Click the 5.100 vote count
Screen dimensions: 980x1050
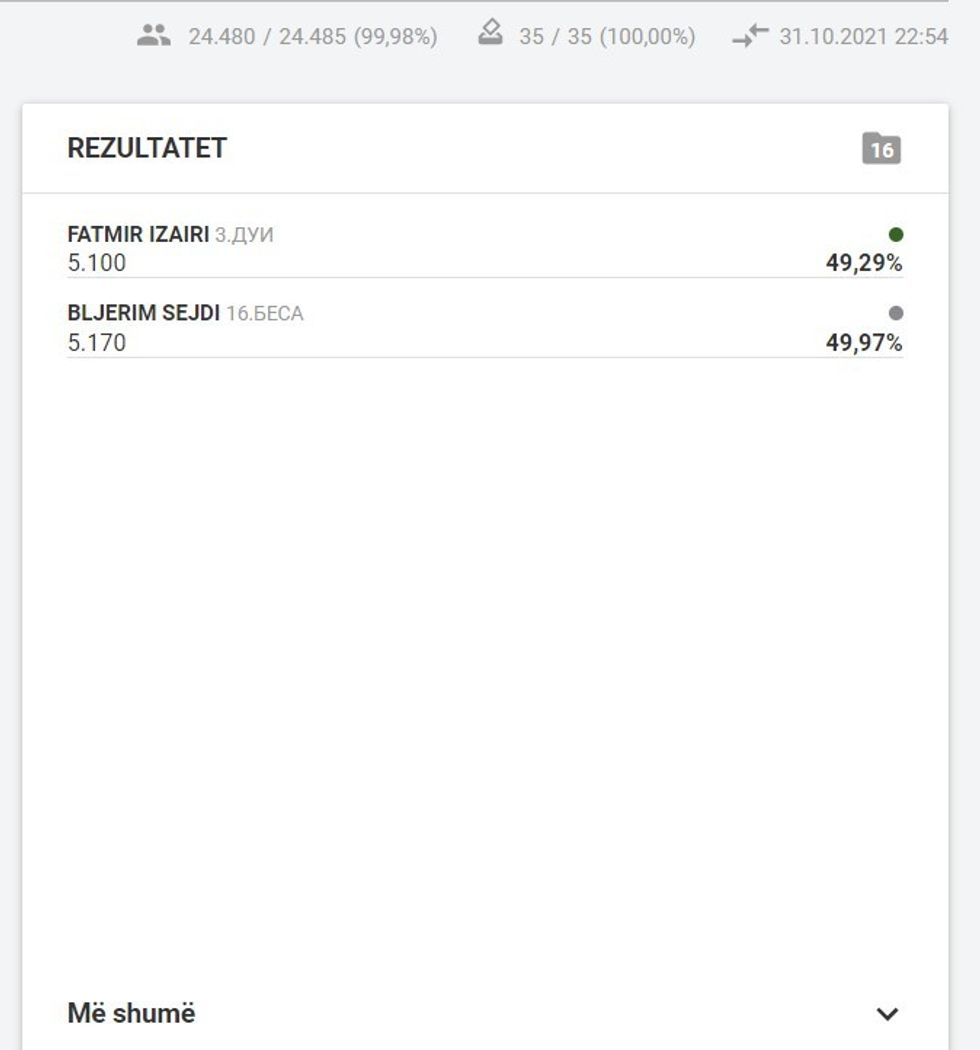tap(97, 264)
